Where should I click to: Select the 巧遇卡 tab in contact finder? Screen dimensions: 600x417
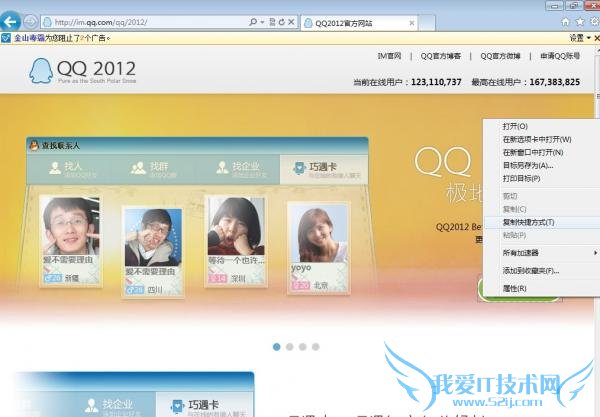coord(324,169)
